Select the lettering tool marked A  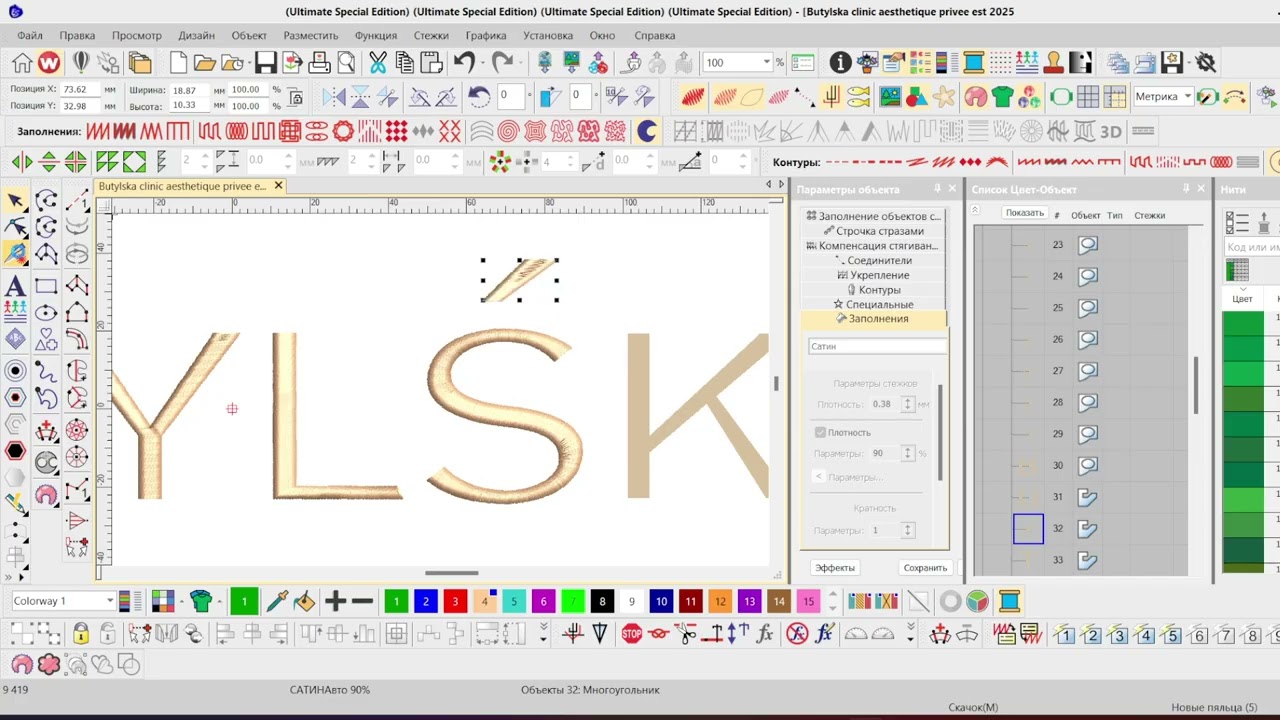15,287
